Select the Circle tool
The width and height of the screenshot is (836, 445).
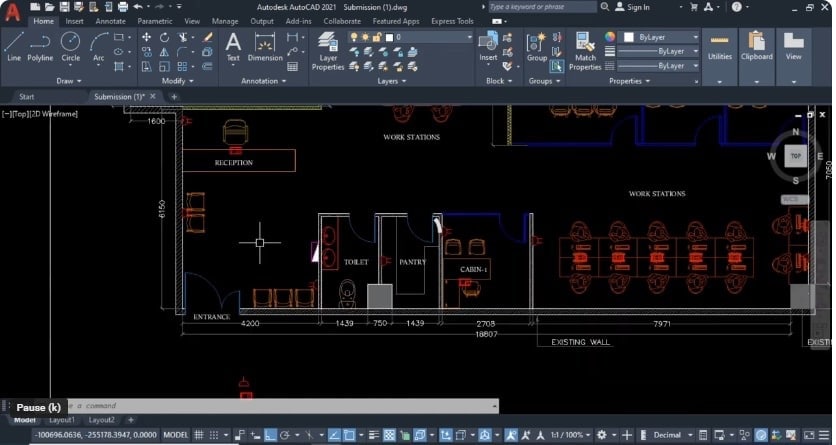pyautogui.click(x=70, y=47)
